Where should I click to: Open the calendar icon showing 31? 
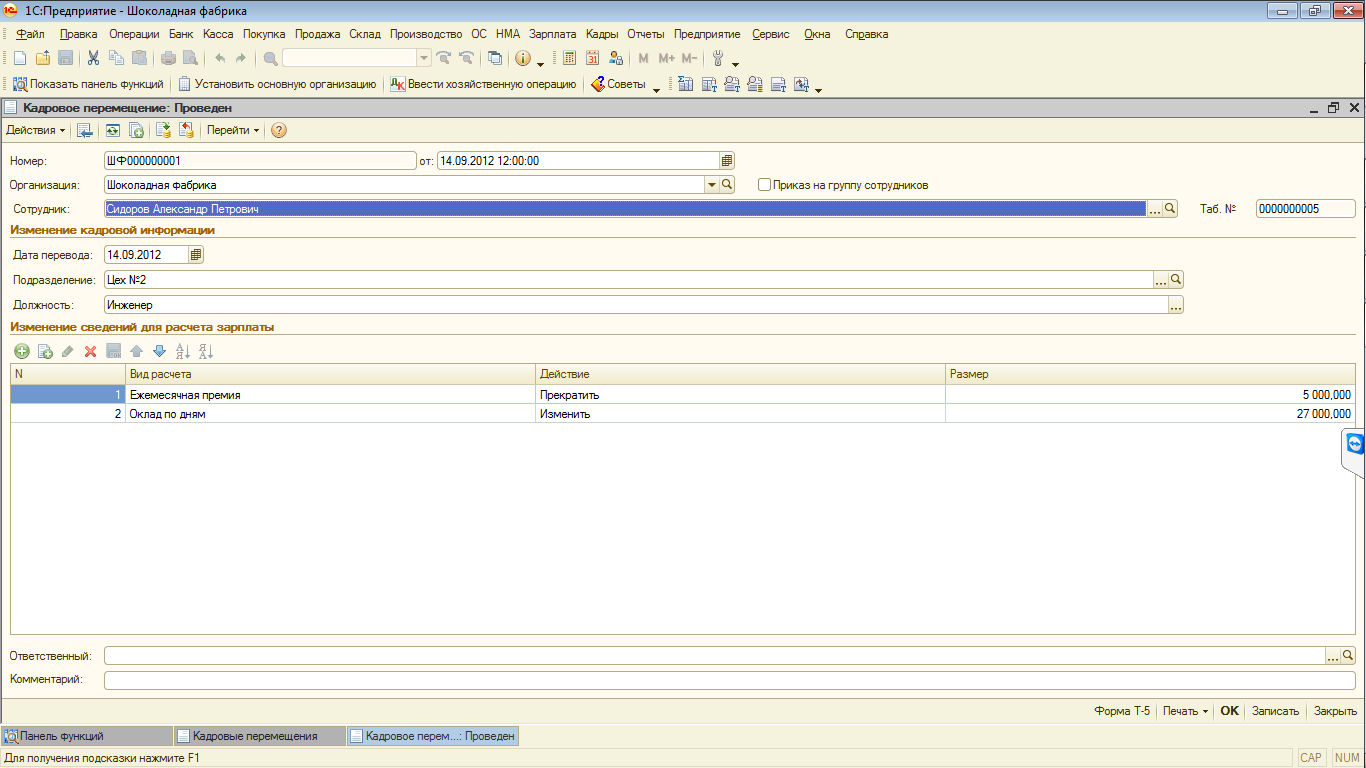pos(592,58)
